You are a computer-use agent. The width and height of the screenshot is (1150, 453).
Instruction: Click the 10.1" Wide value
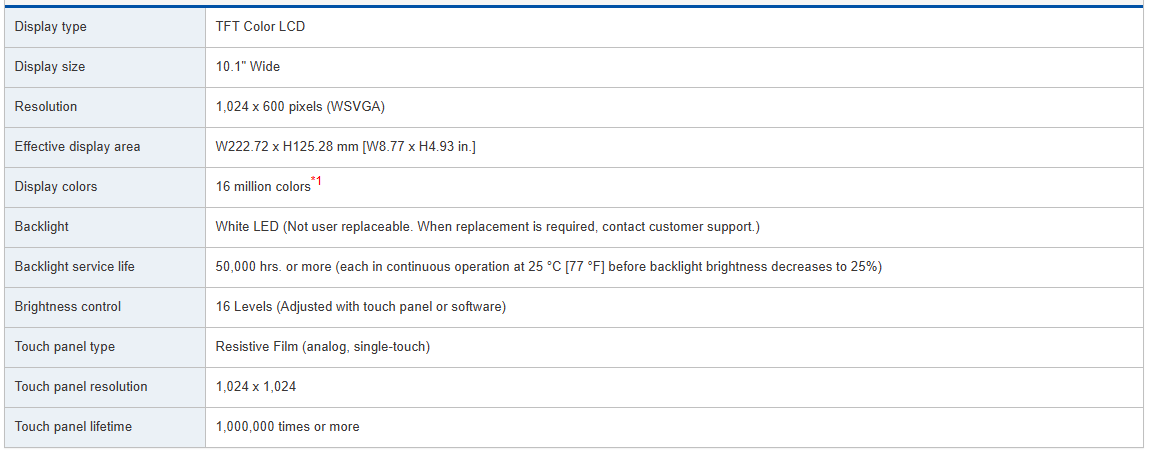[x=248, y=67]
